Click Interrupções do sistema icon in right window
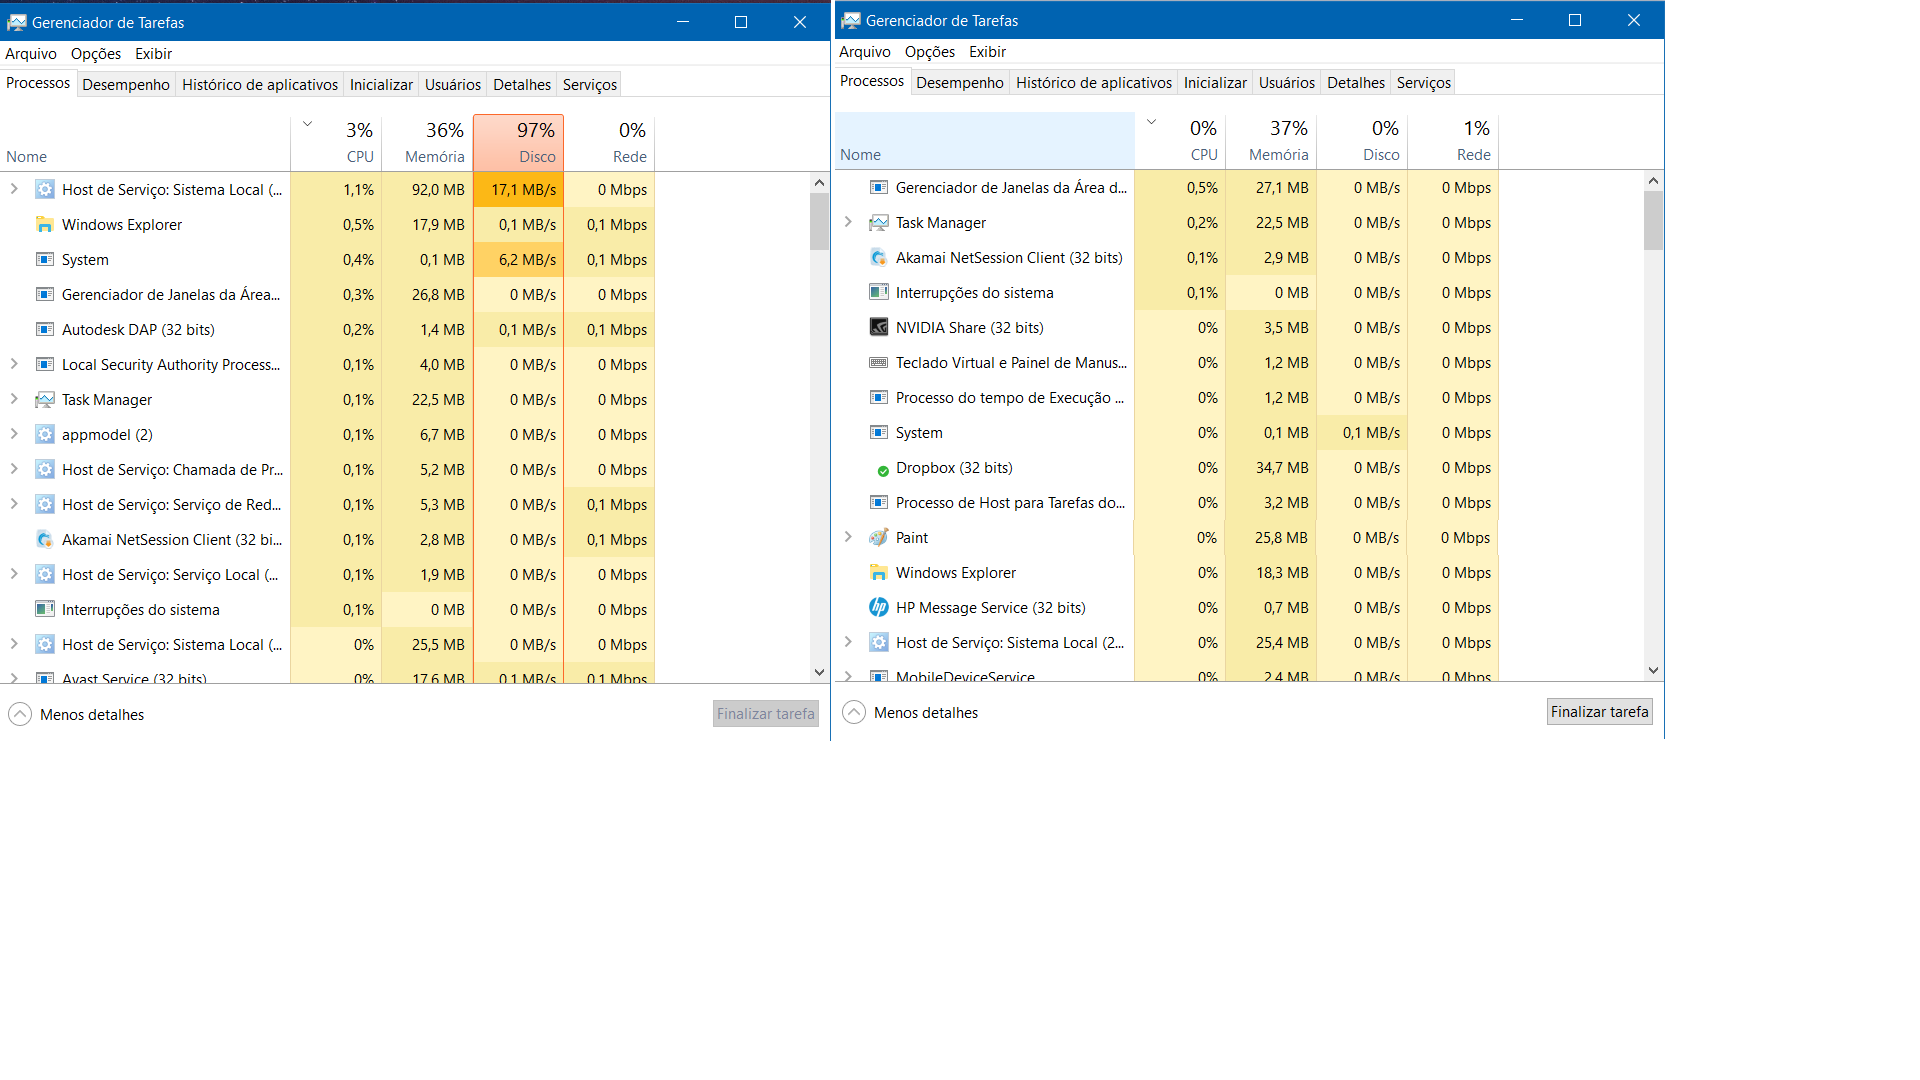The image size is (1920, 1080). click(879, 292)
